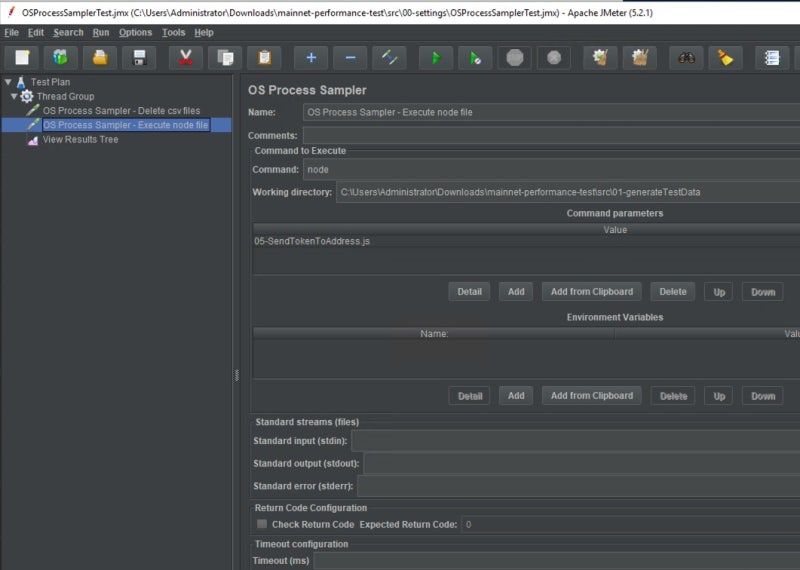Click the Standard error (stderr) field

coord(579,486)
